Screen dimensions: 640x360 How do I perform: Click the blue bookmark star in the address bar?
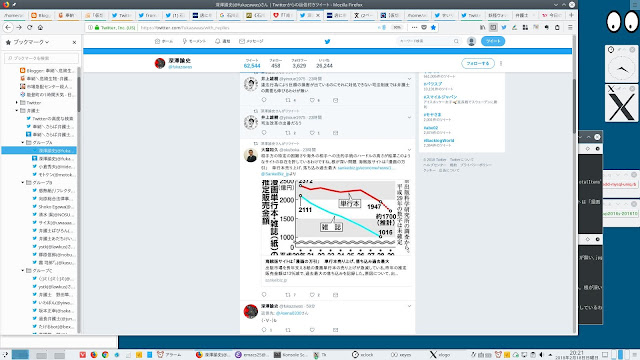pyautogui.click(x=433, y=27)
